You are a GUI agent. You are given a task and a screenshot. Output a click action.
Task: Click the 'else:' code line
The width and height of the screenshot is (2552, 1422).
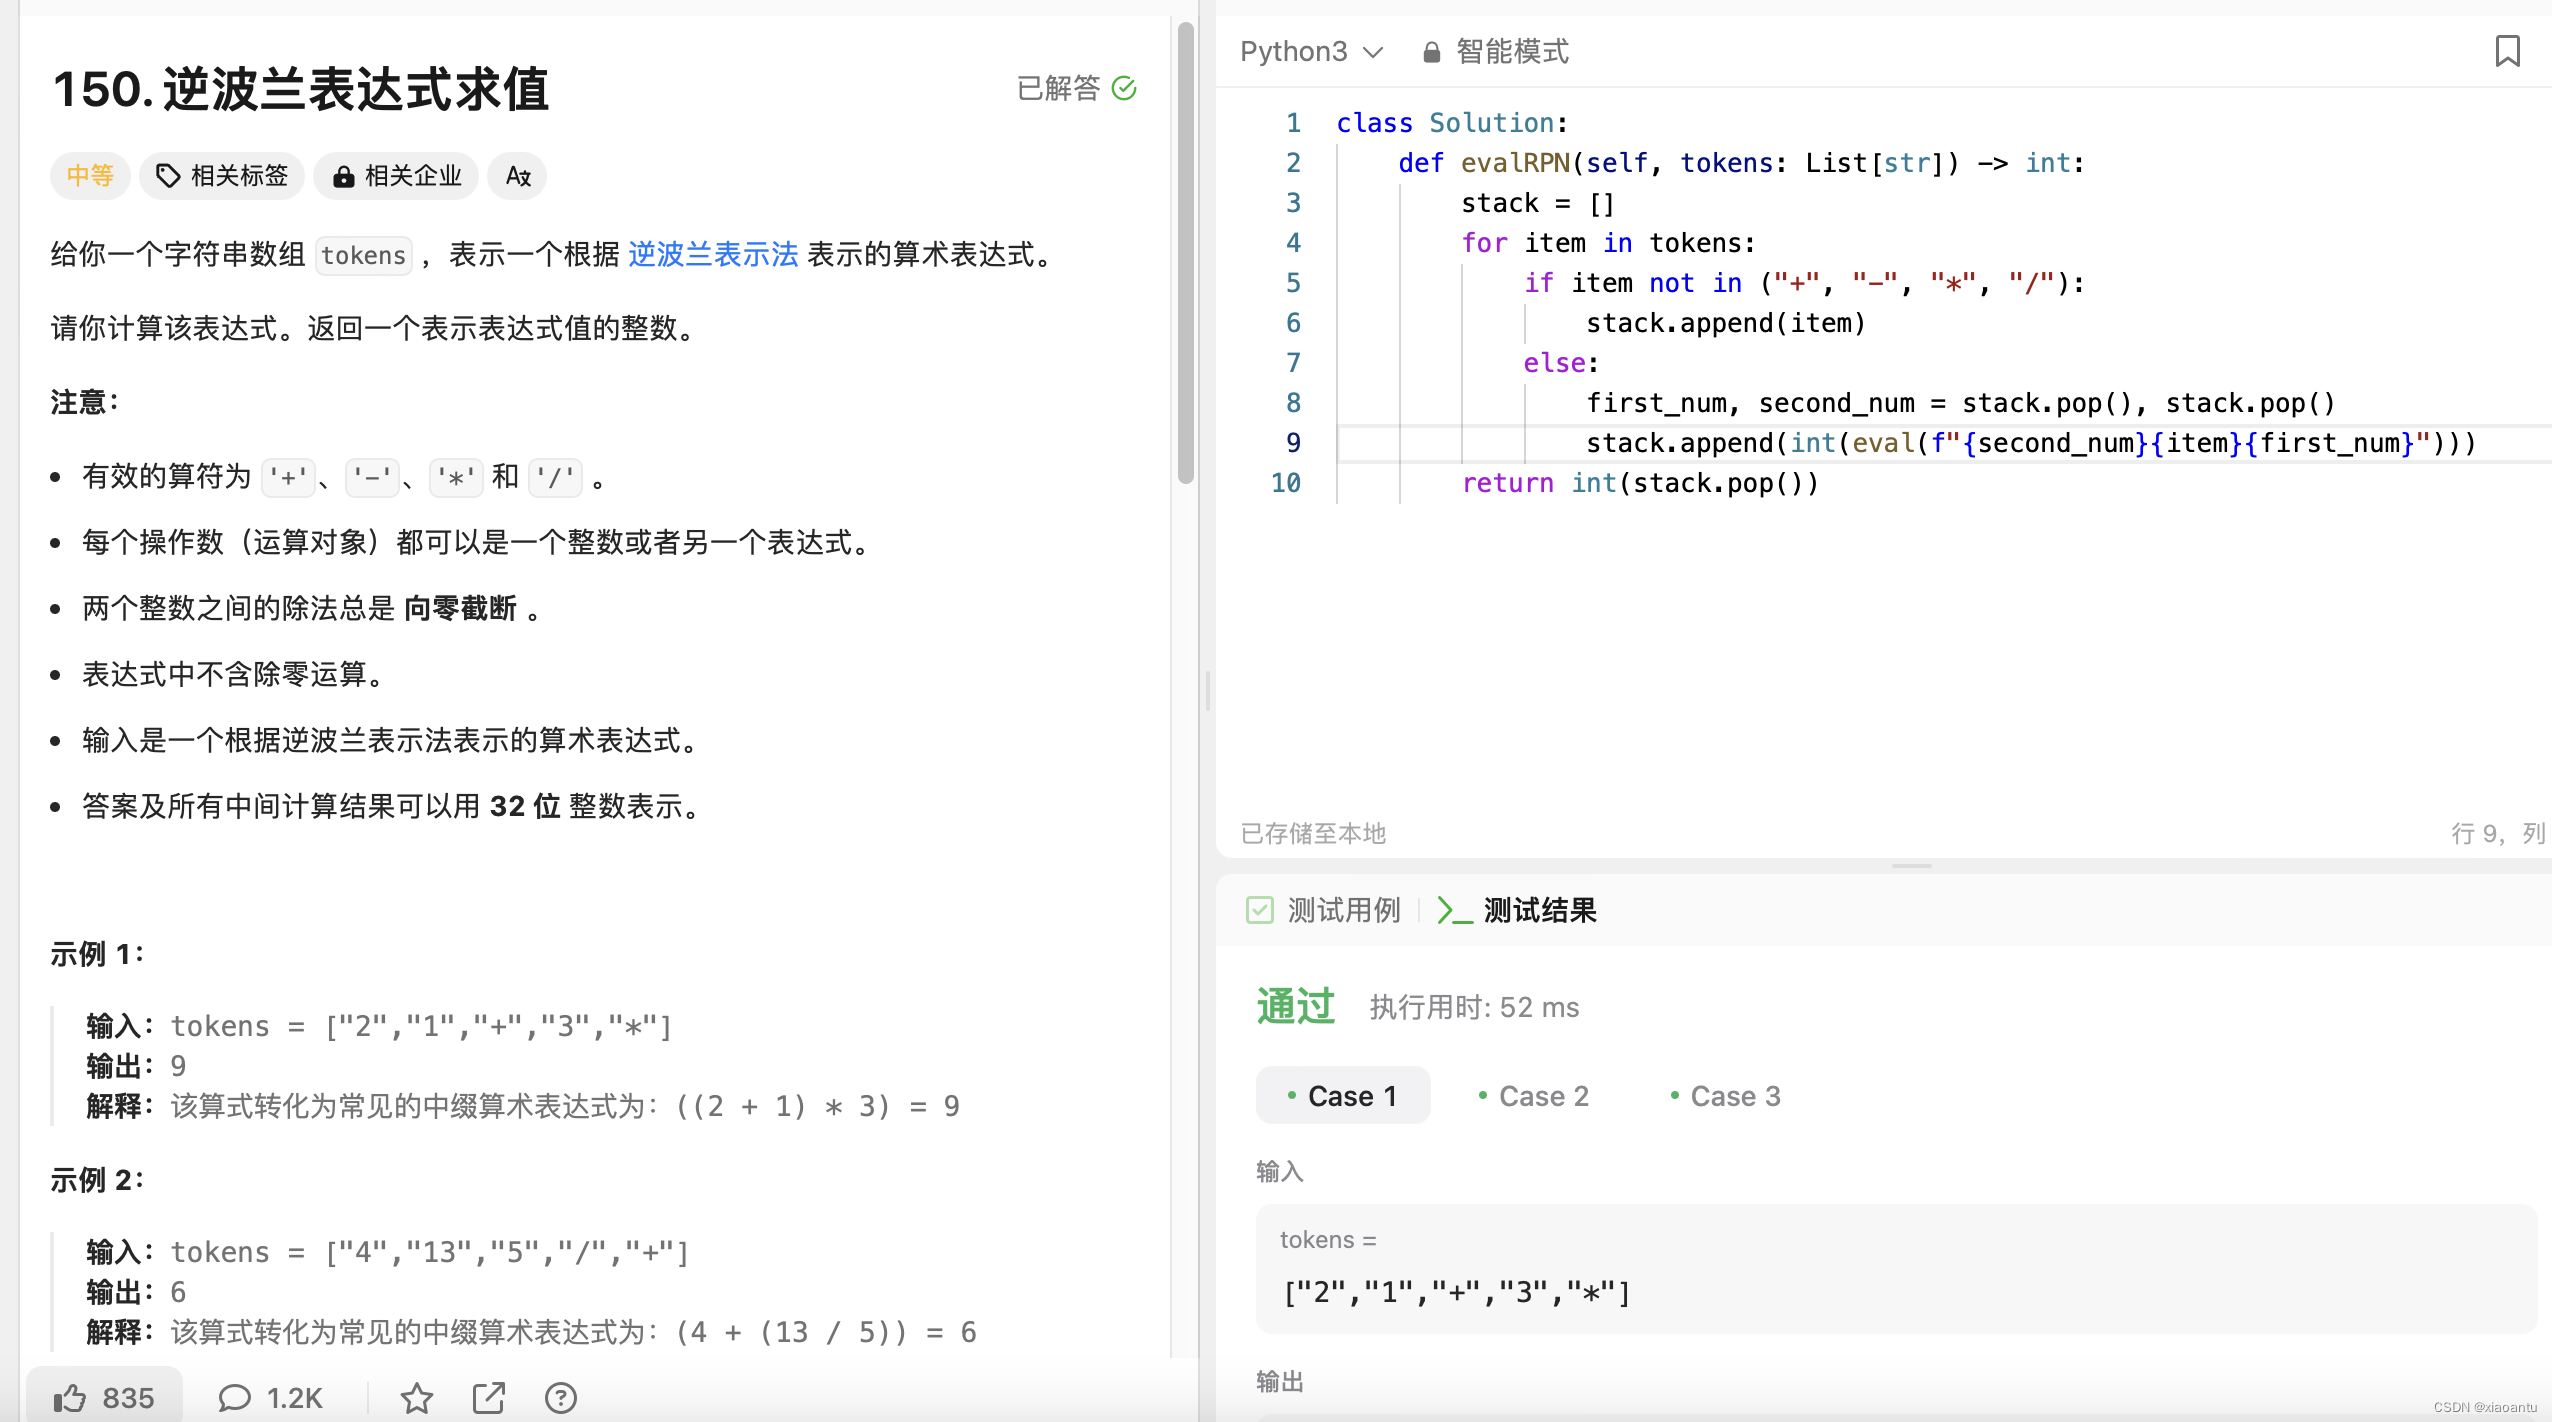(x=1561, y=363)
